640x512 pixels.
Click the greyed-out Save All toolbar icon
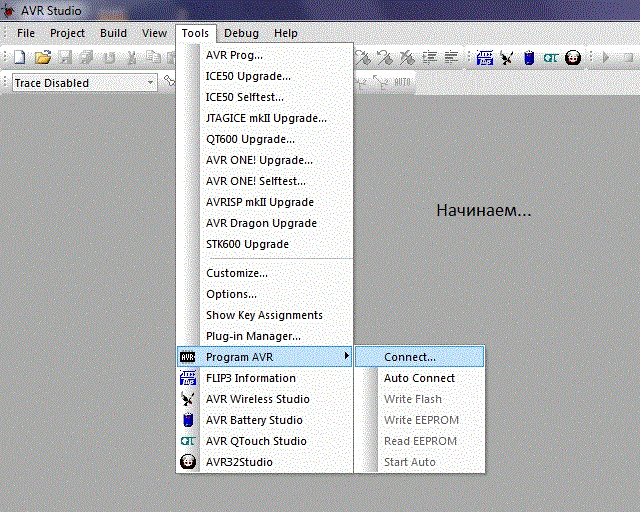click(87, 58)
